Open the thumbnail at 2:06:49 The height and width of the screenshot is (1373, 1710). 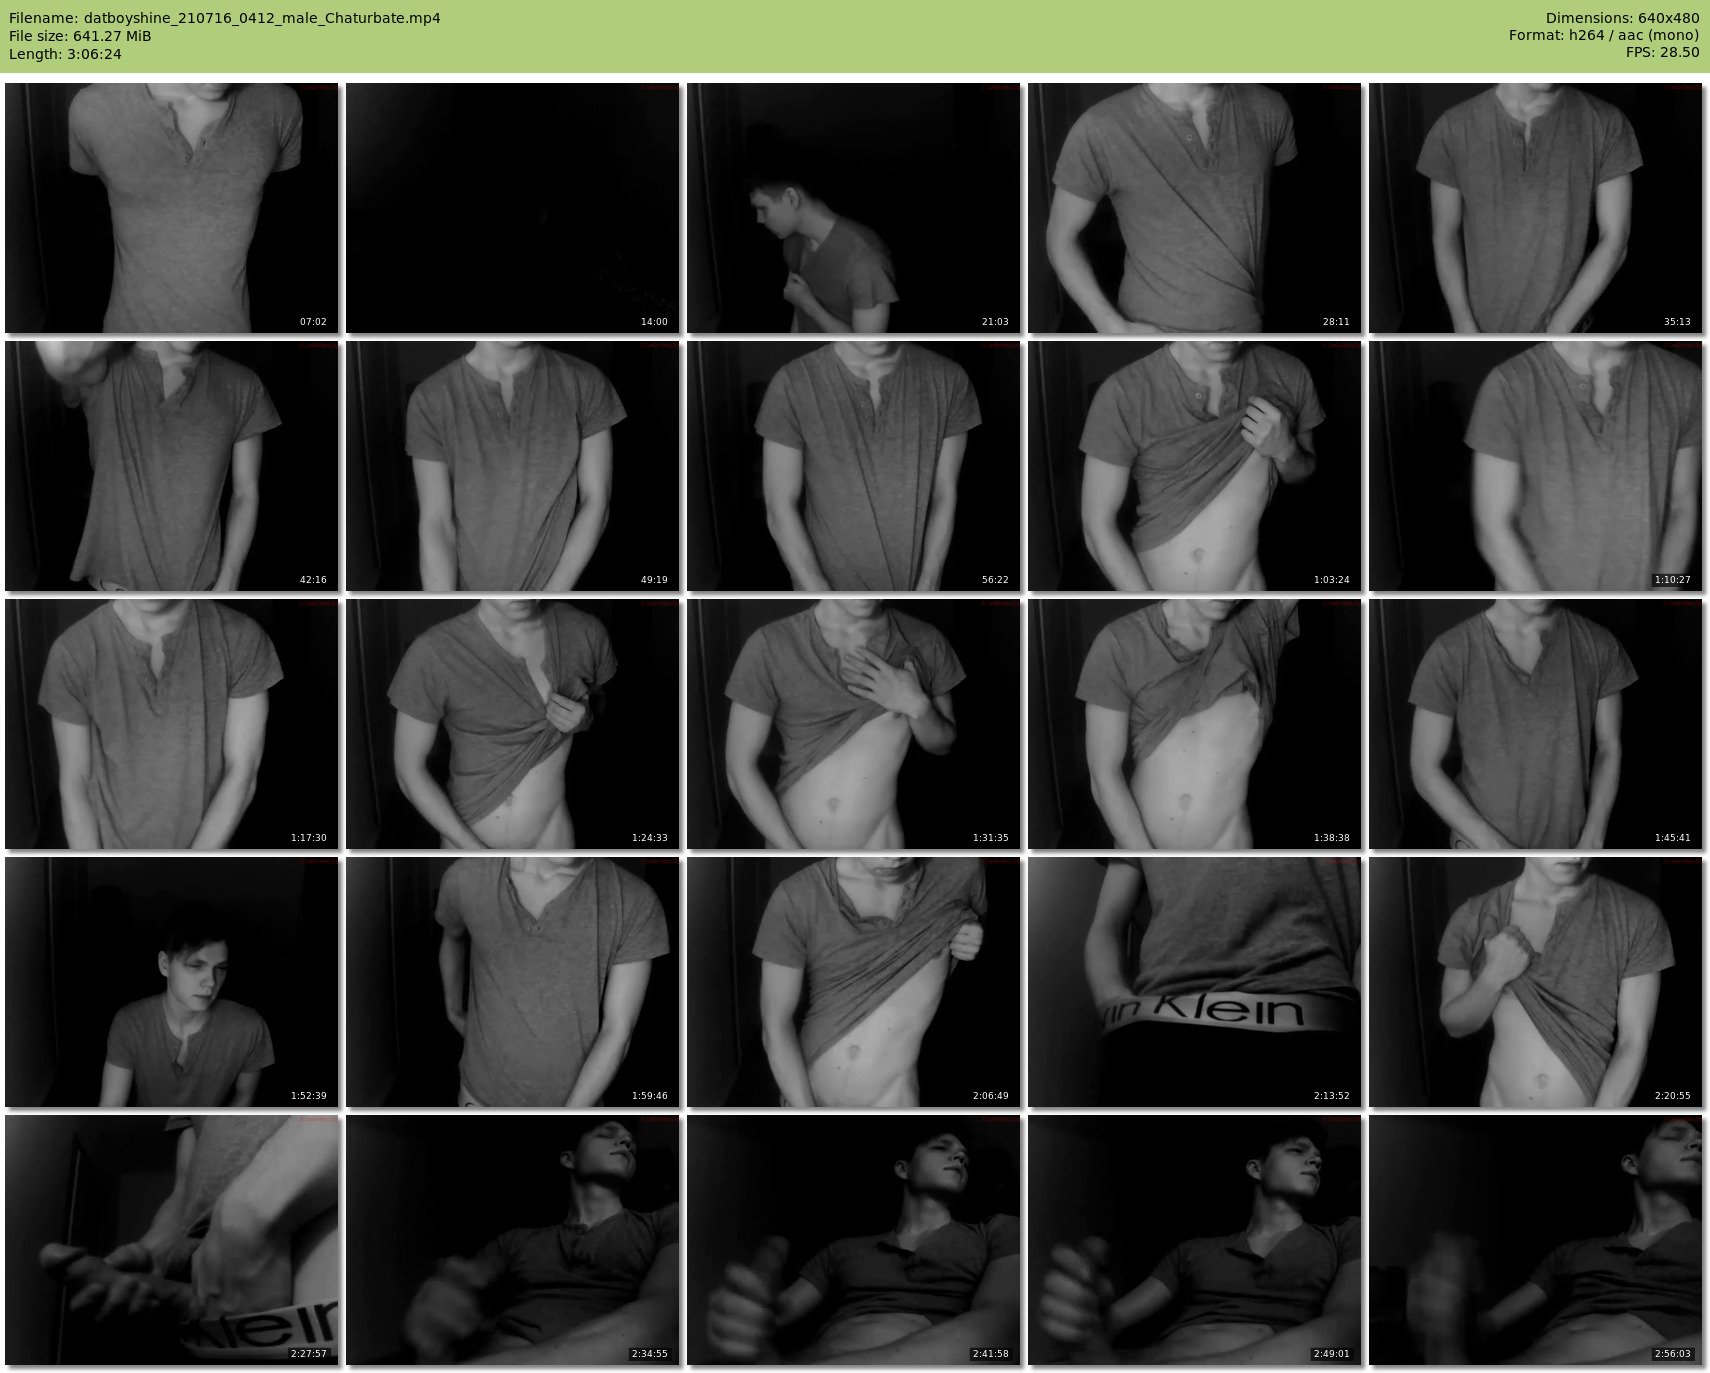(854, 982)
